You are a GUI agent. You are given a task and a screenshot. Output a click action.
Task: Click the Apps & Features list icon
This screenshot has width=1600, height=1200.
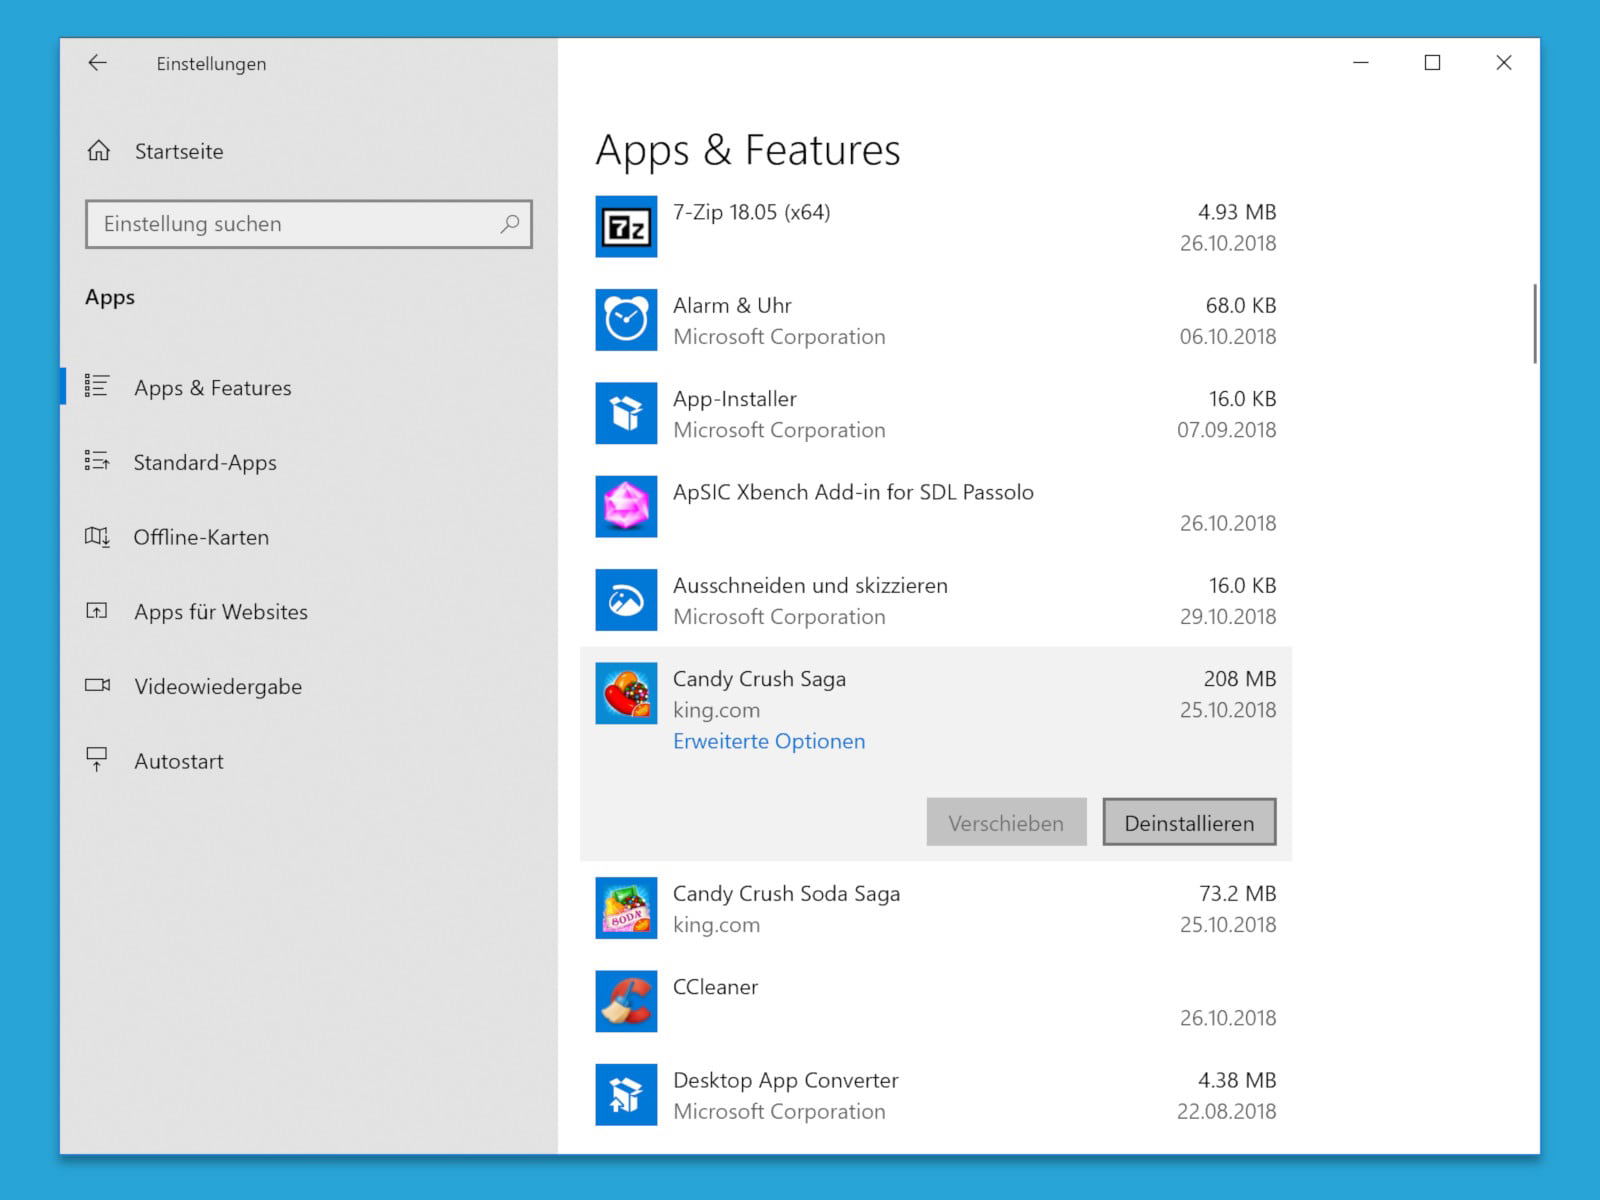point(97,387)
